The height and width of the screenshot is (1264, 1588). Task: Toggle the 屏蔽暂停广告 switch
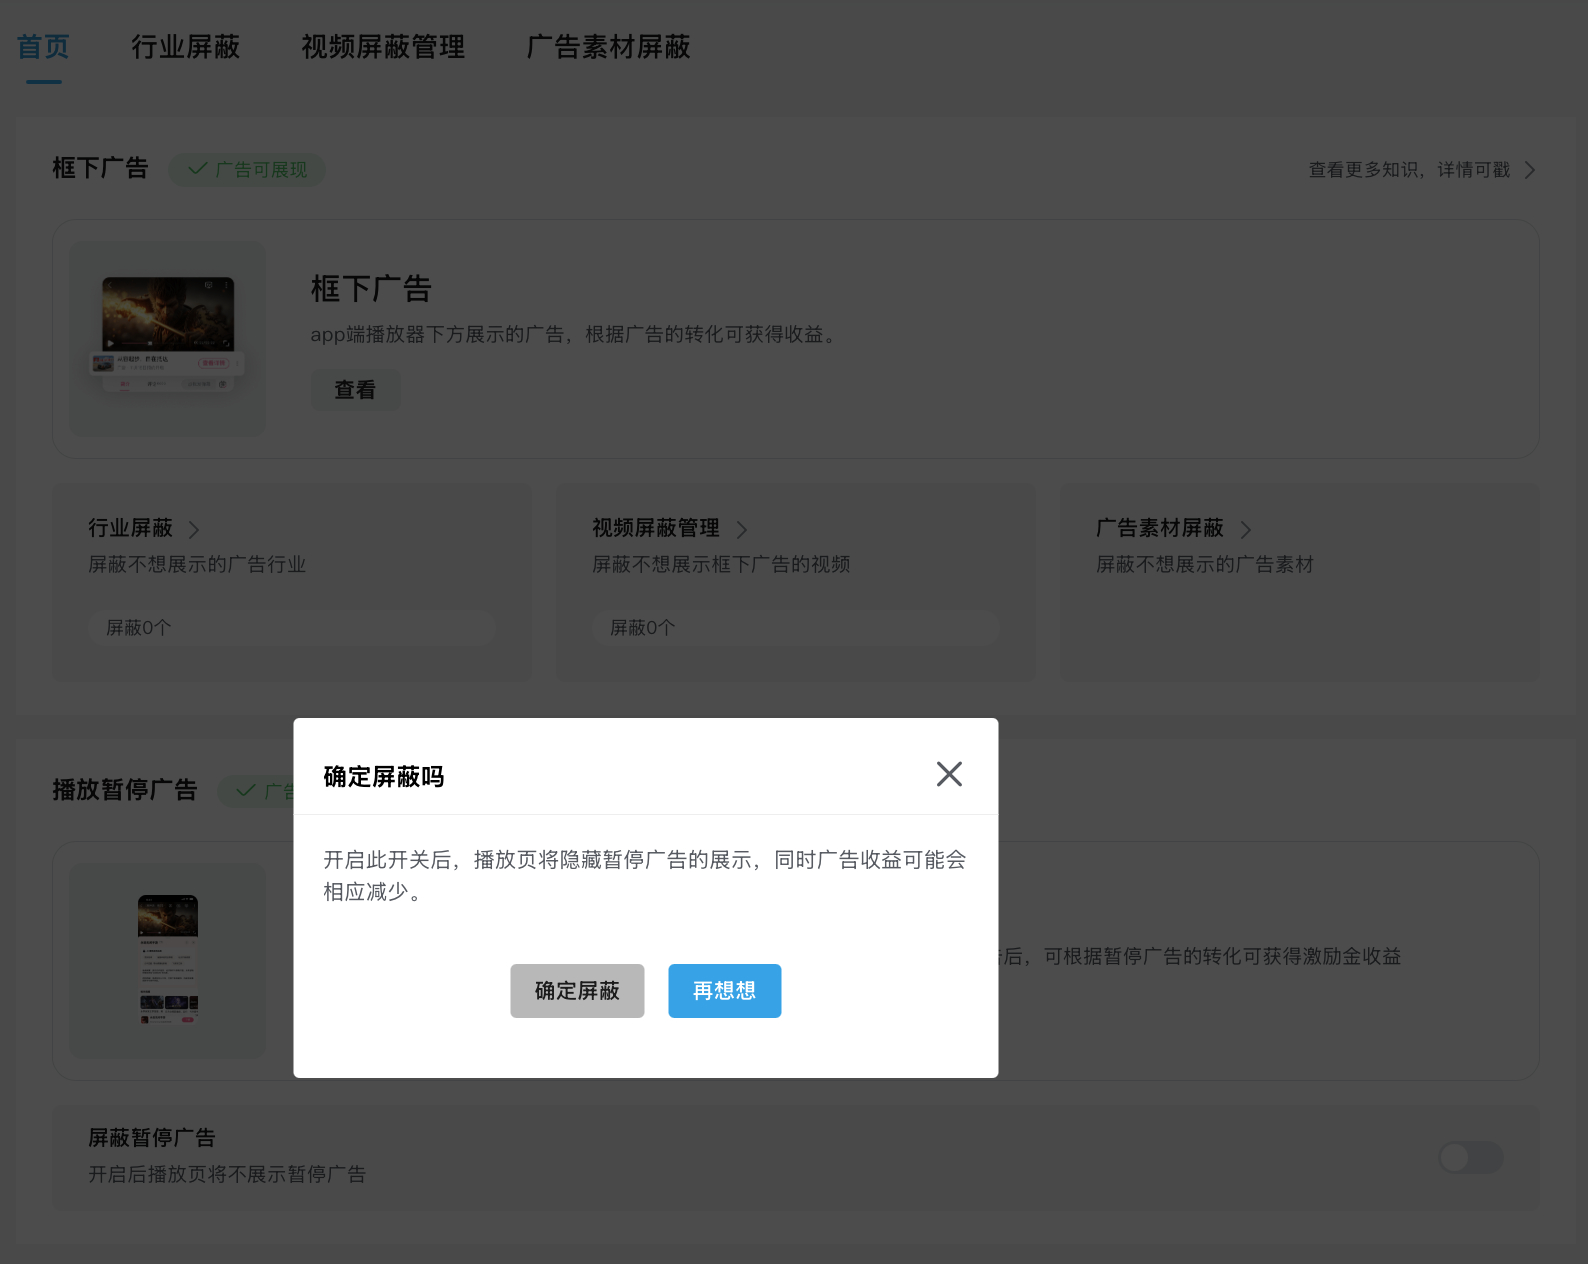click(x=1471, y=1158)
